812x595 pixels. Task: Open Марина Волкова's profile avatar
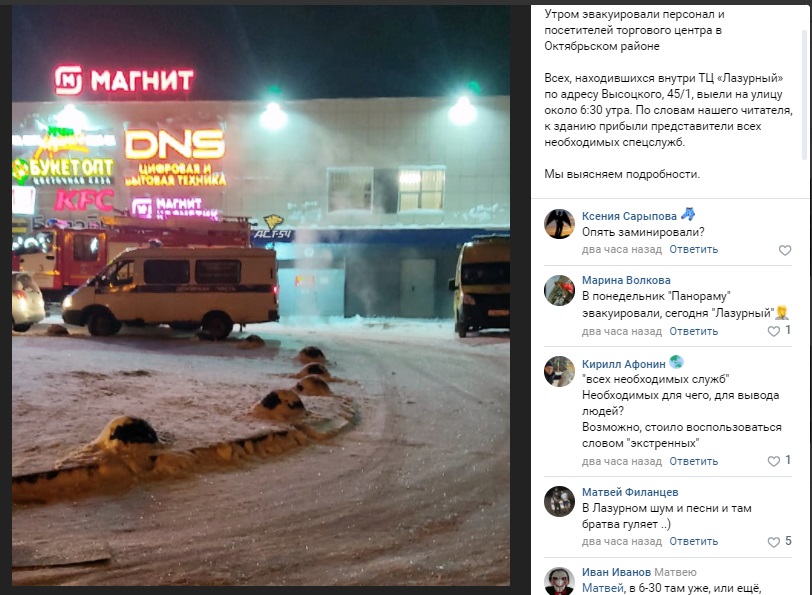pos(559,290)
